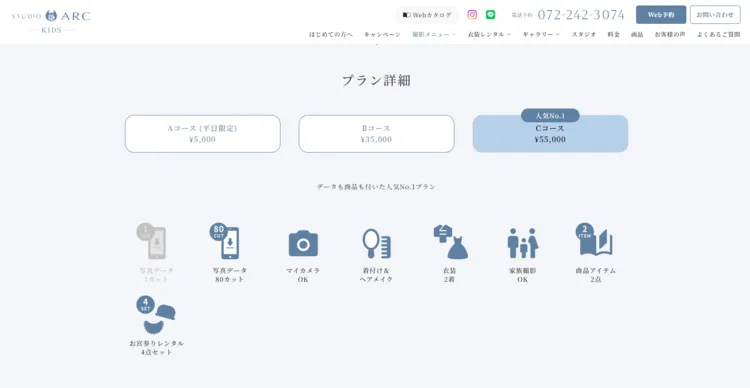Click the Web予約 button
The height and width of the screenshot is (388, 750).
click(661, 15)
